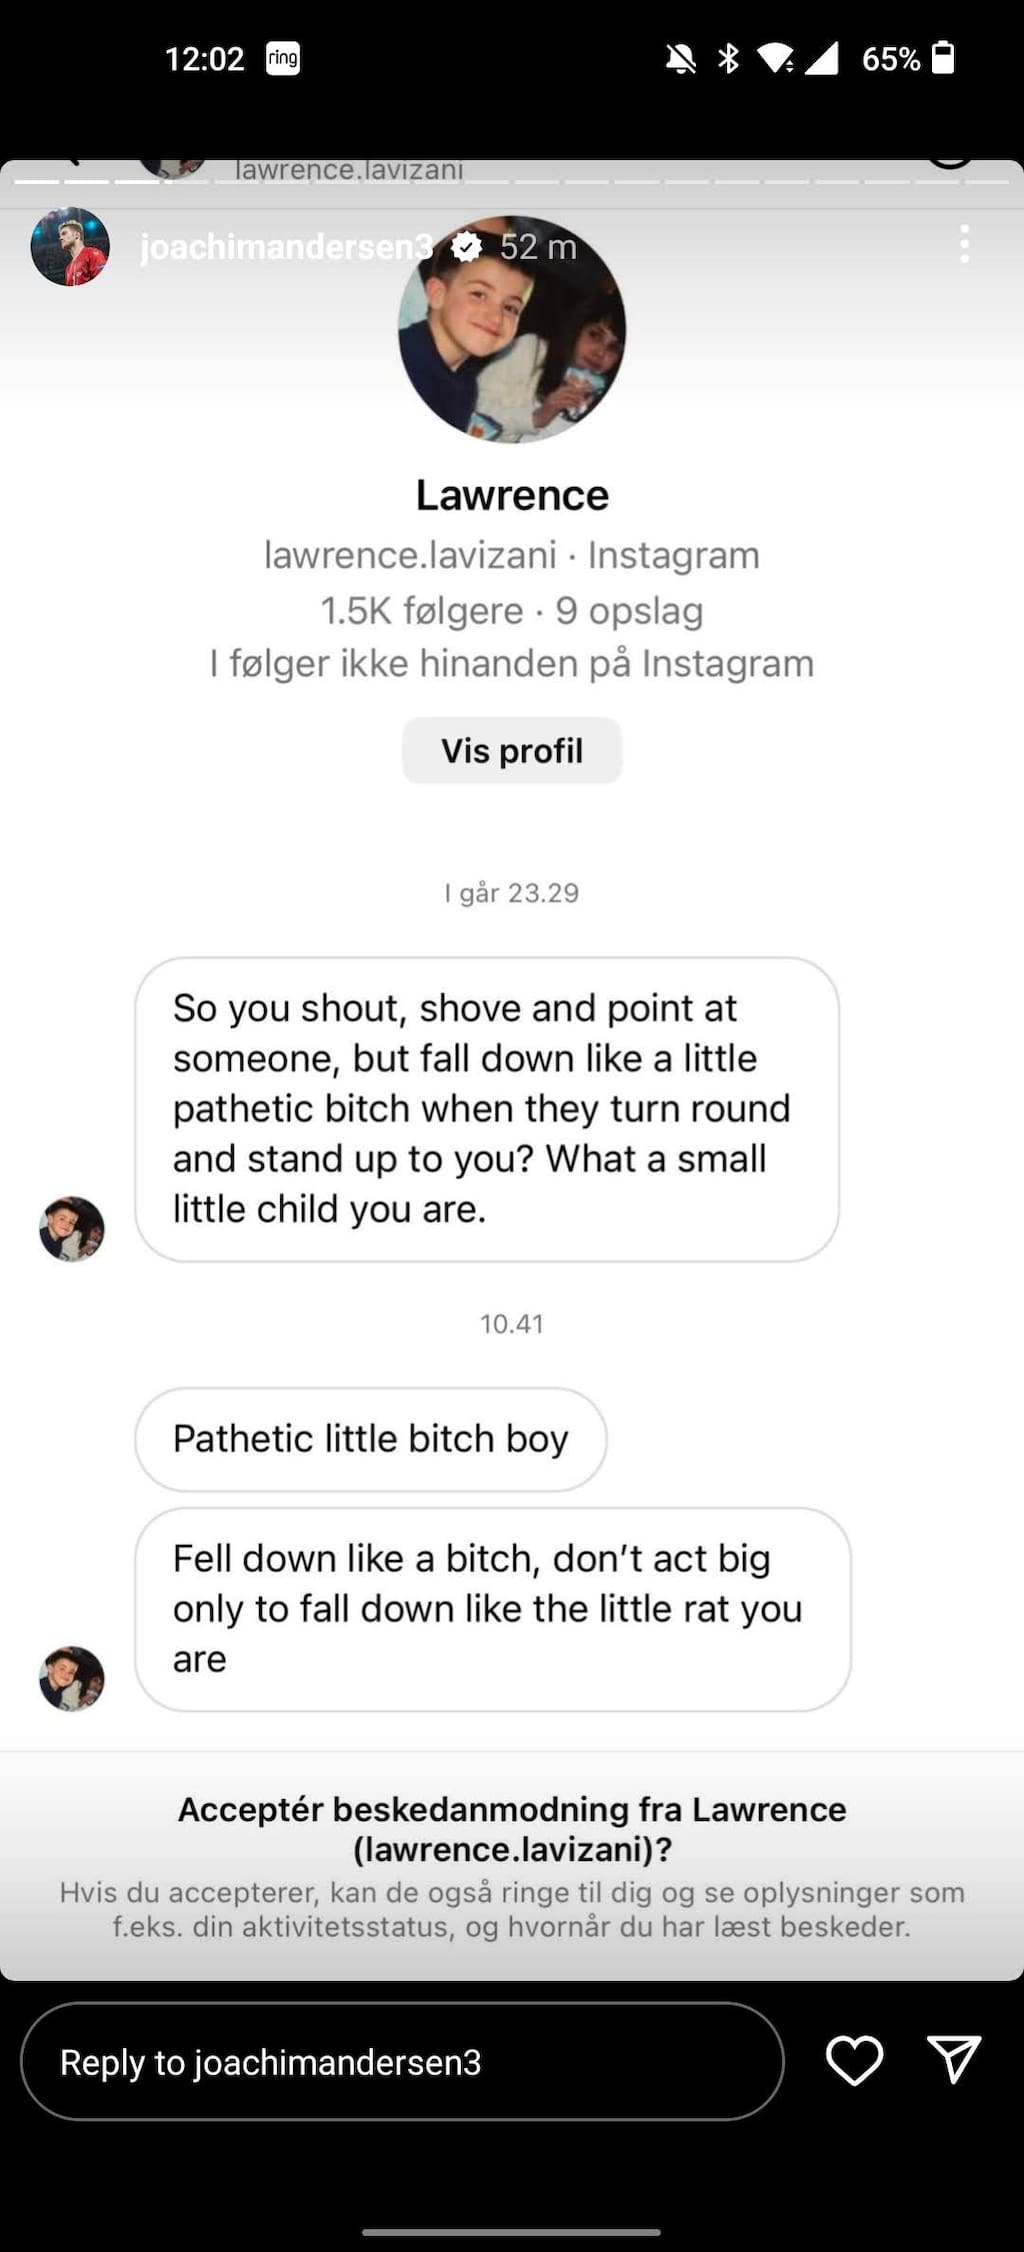Like the story with the heart icon
The height and width of the screenshot is (2252, 1024).
[854, 2060]
